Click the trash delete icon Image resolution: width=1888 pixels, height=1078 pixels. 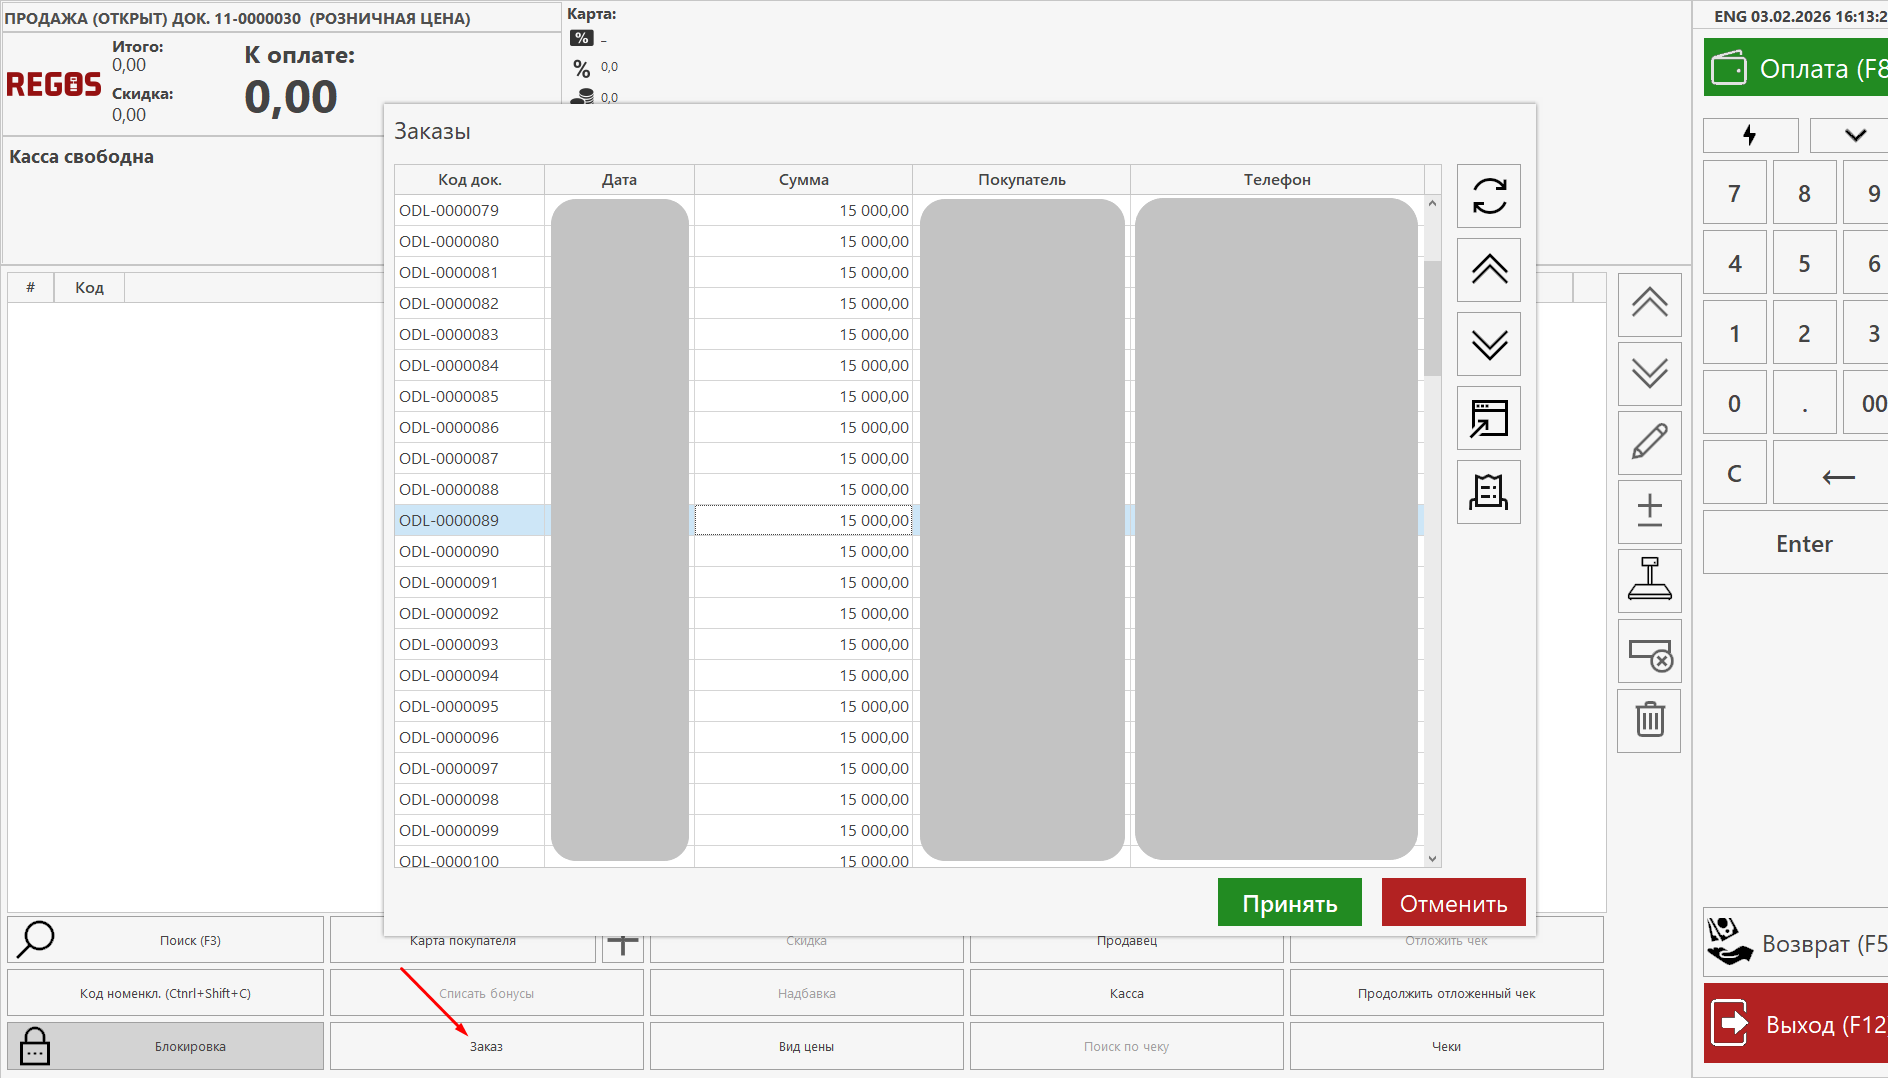(1649, 720)
